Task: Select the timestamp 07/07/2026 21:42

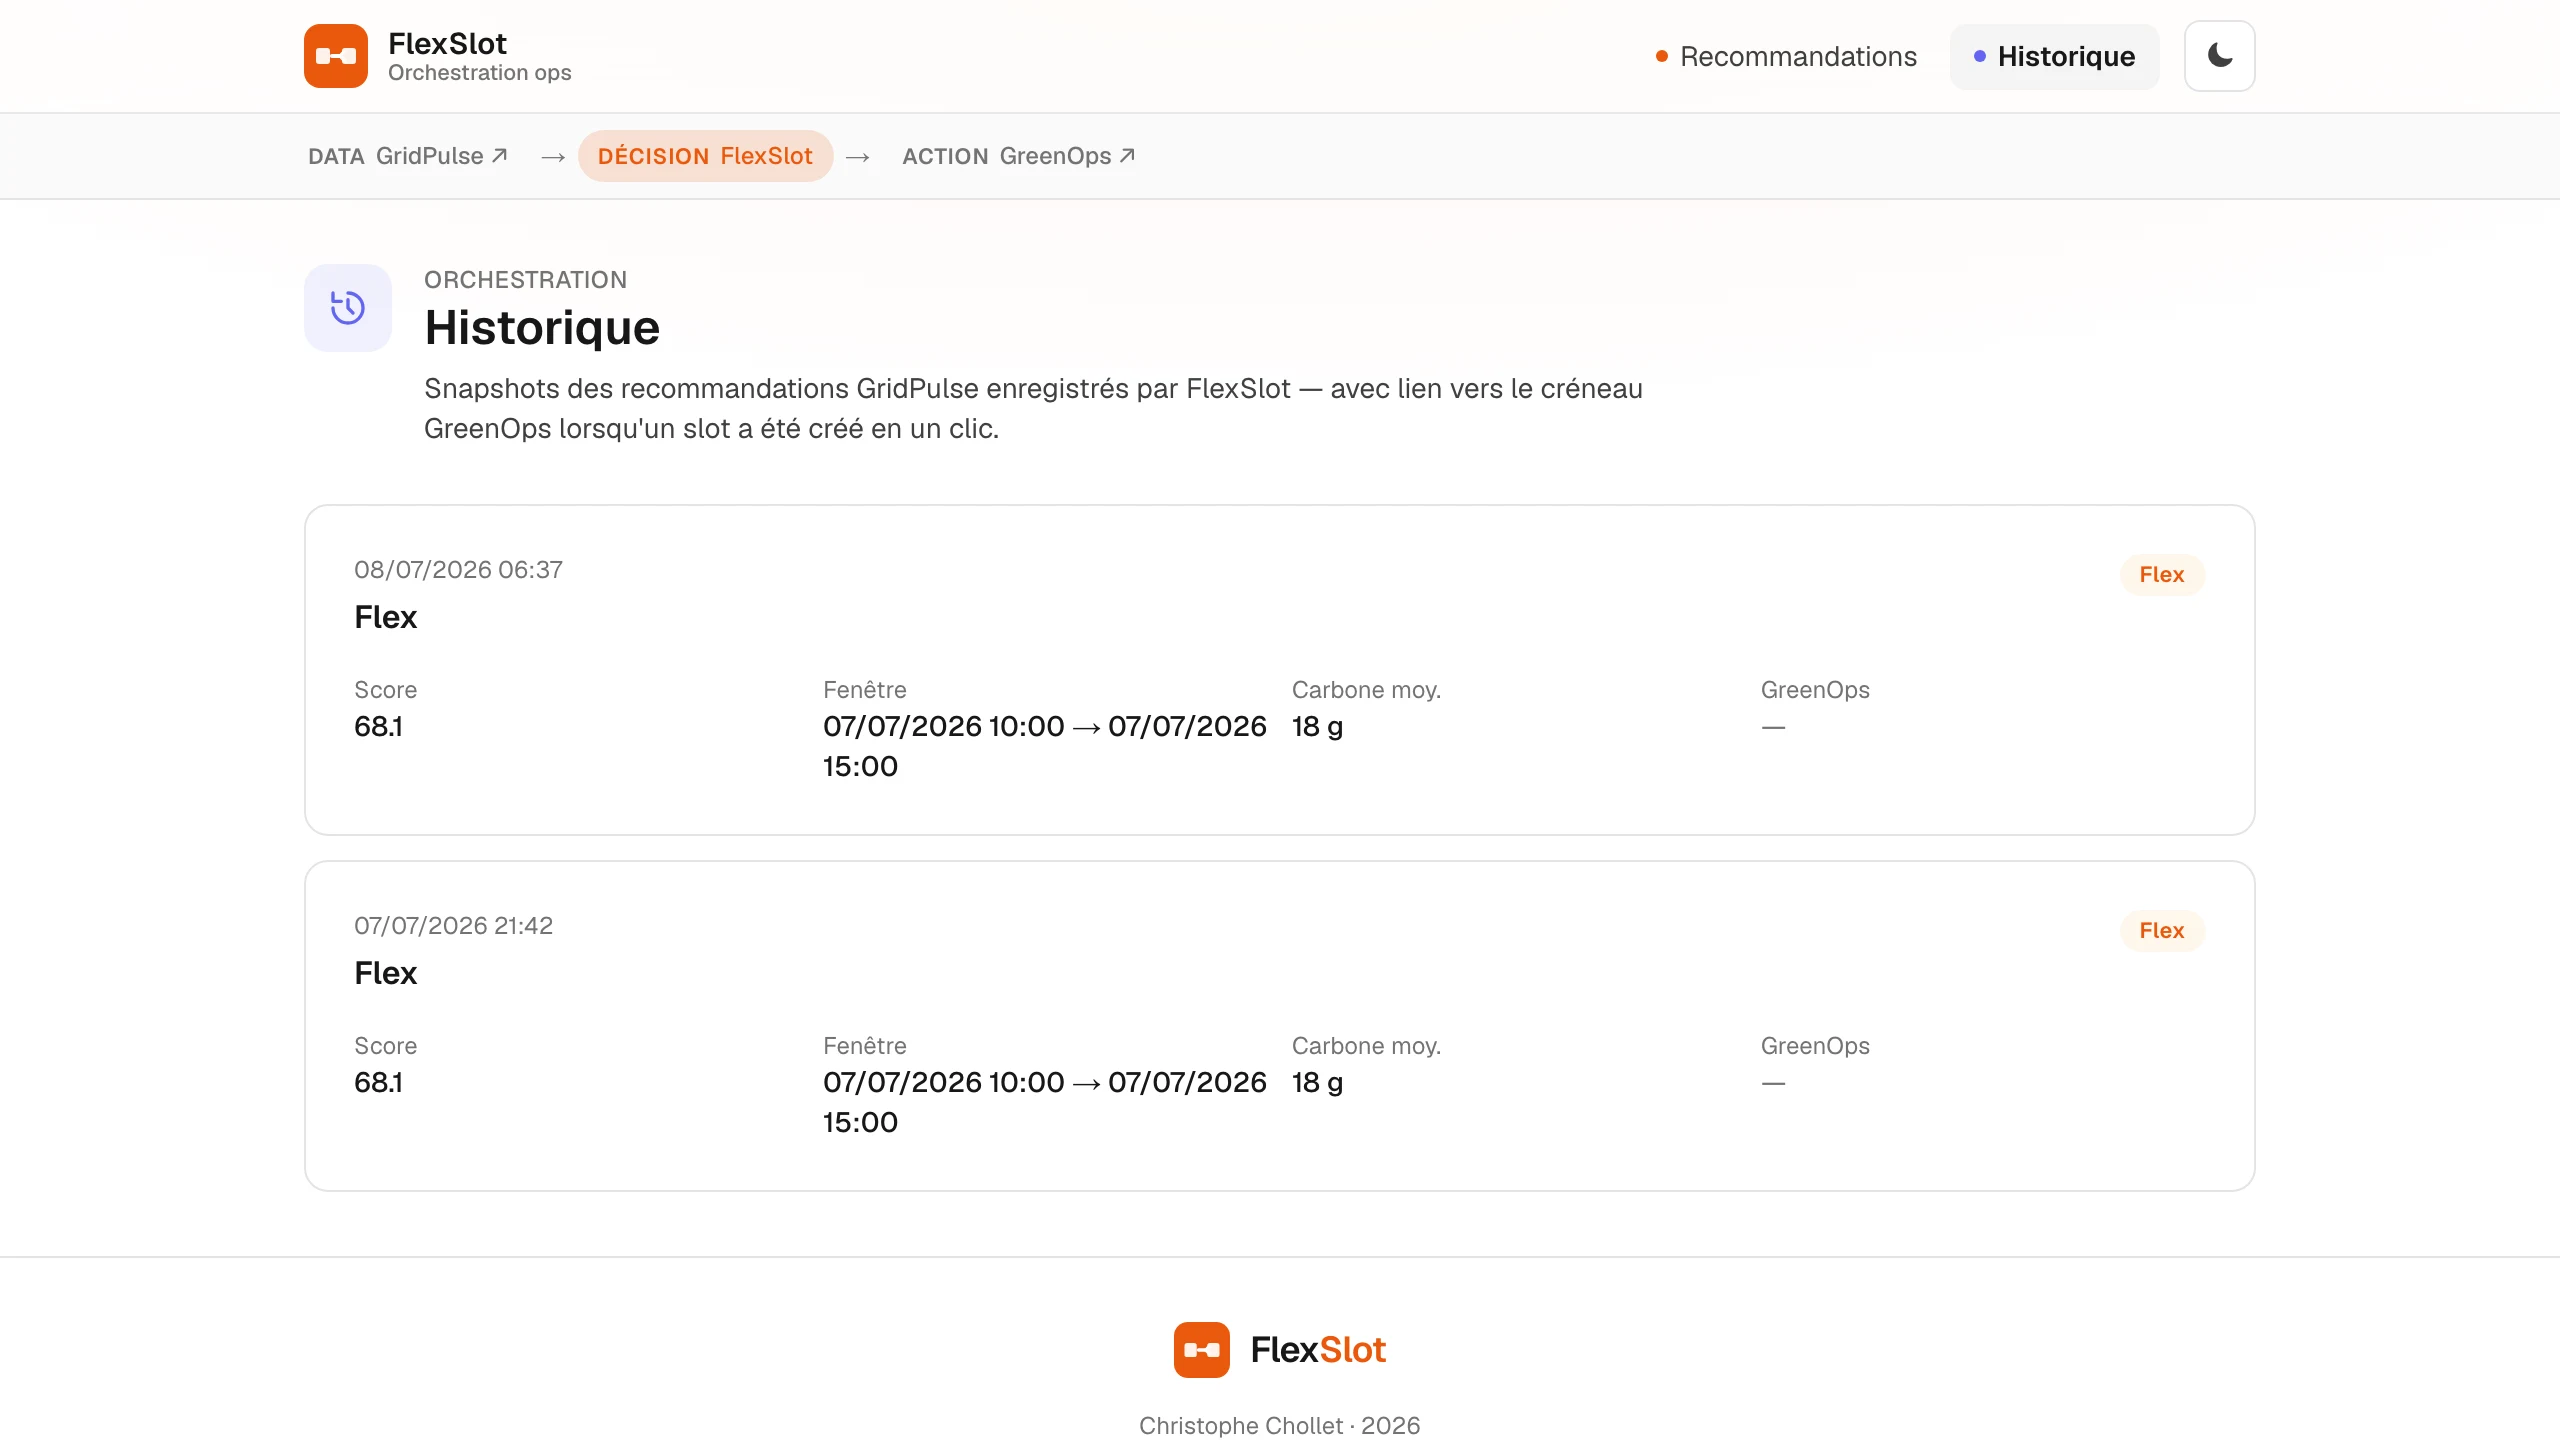Action: coord(453,926)
